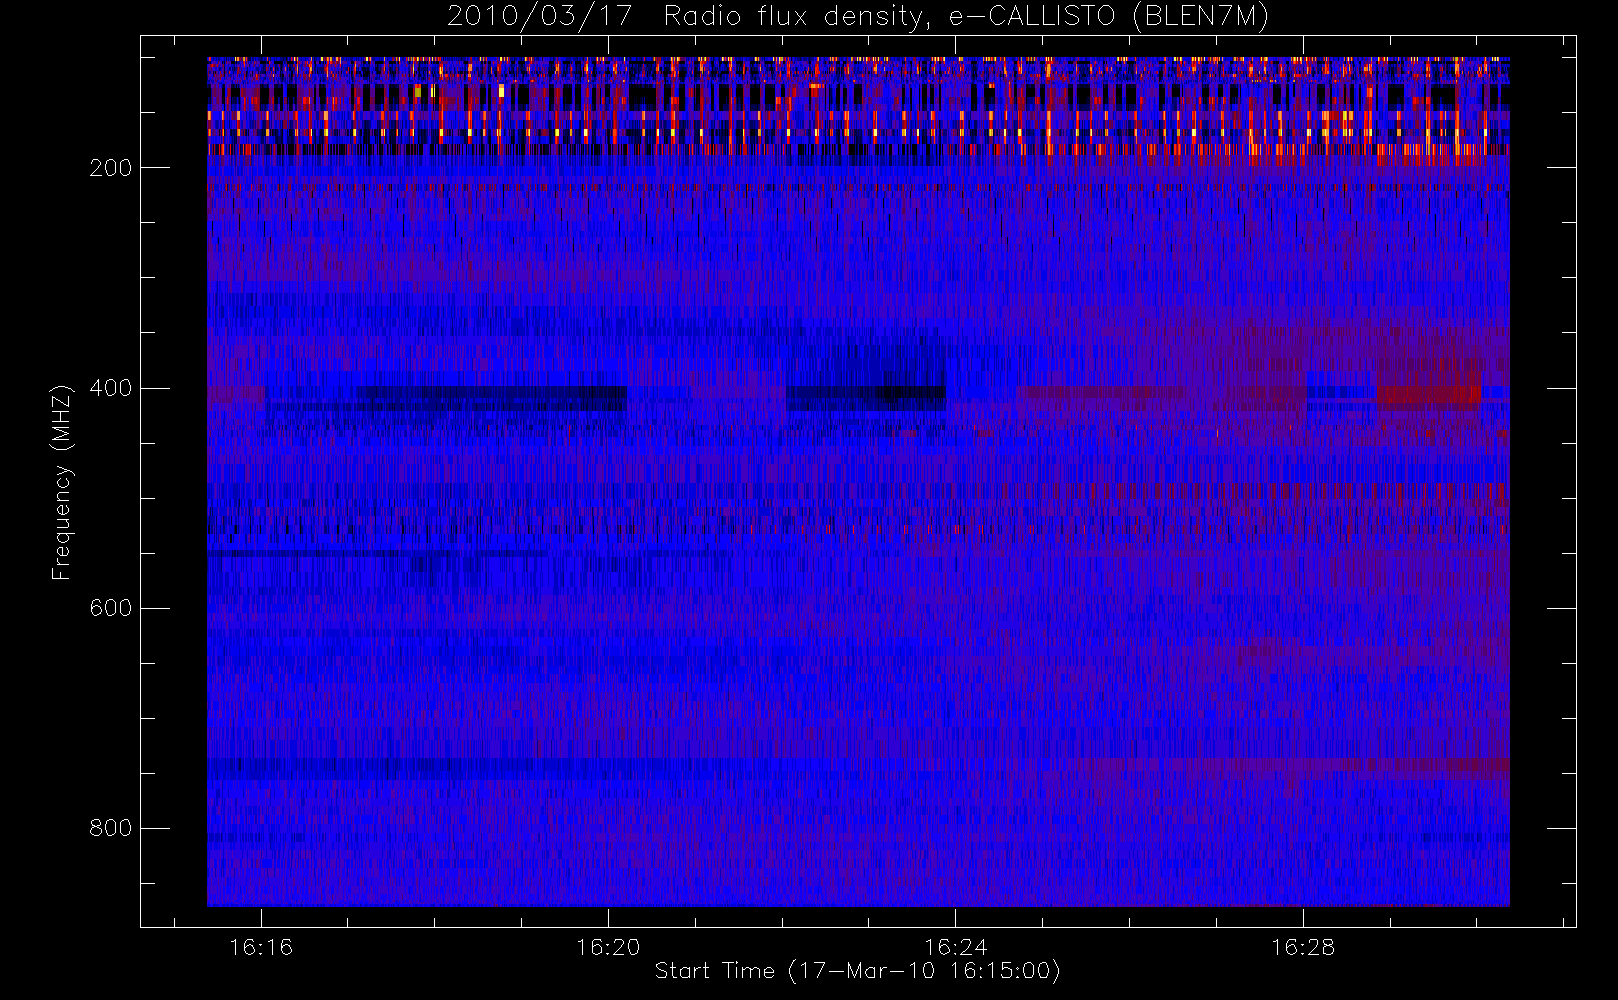Image resolution: width=1618 pixels, height=1000 pixels.
Task: Click the 16:28 time tick label
Action: 1303,947
